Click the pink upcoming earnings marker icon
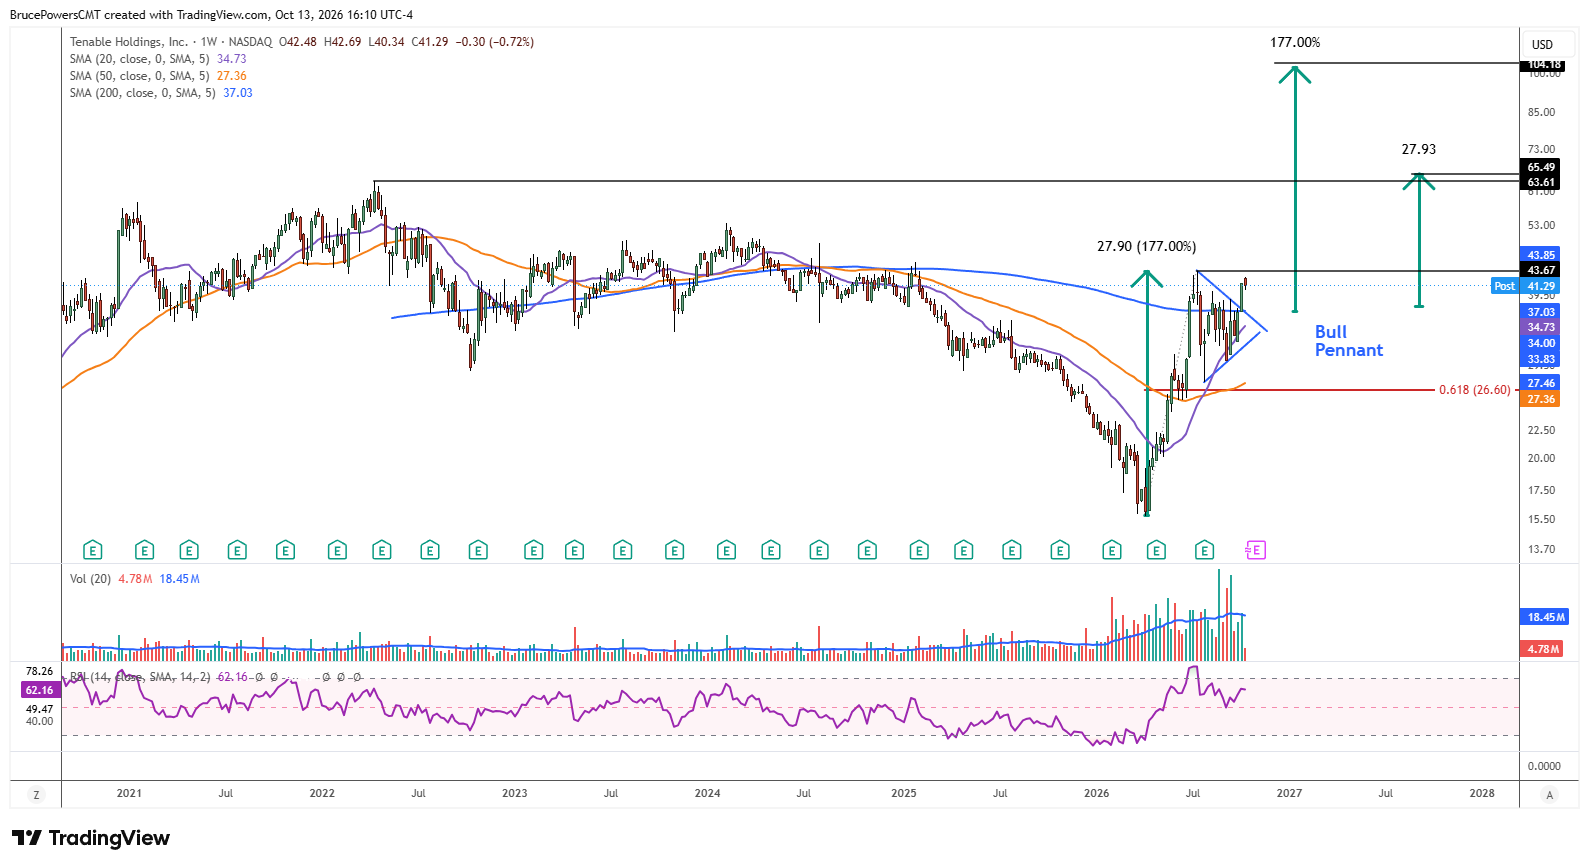Screen dimensions: 1589x868 1255,550
